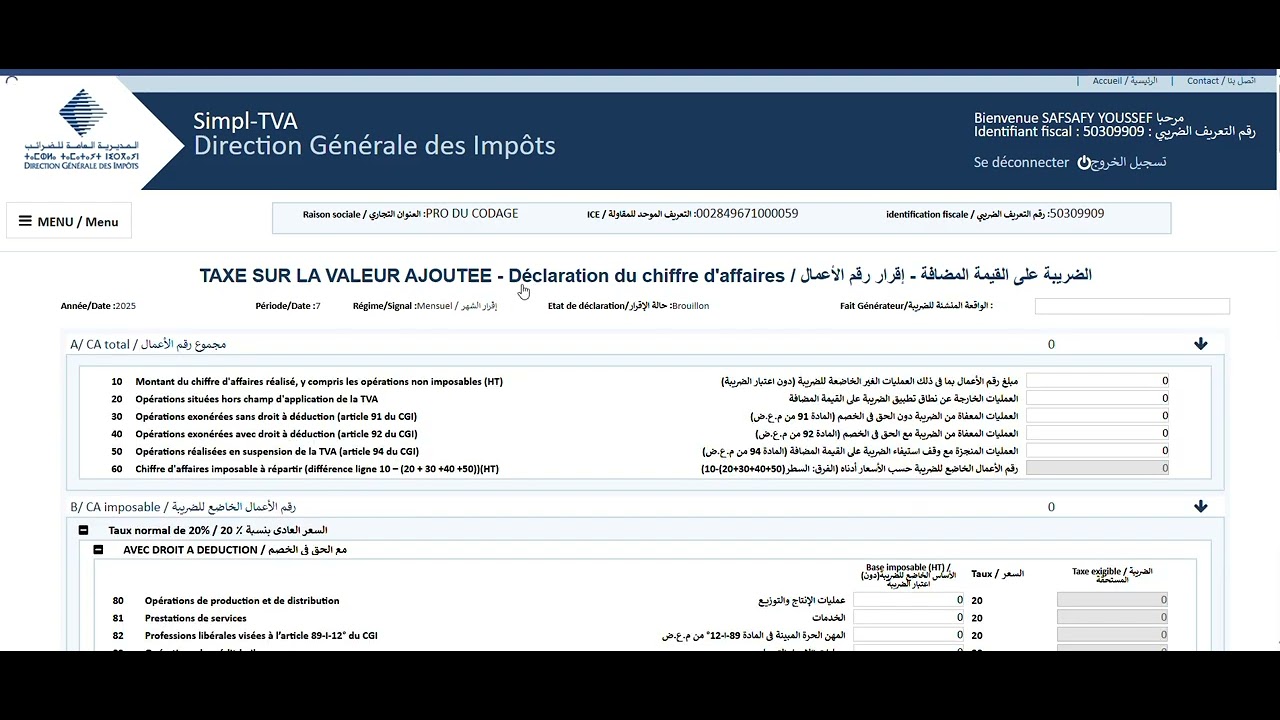Click the ICE number 002849671000059
Screen dimensions: 1280x720
(x=746, y=214)
